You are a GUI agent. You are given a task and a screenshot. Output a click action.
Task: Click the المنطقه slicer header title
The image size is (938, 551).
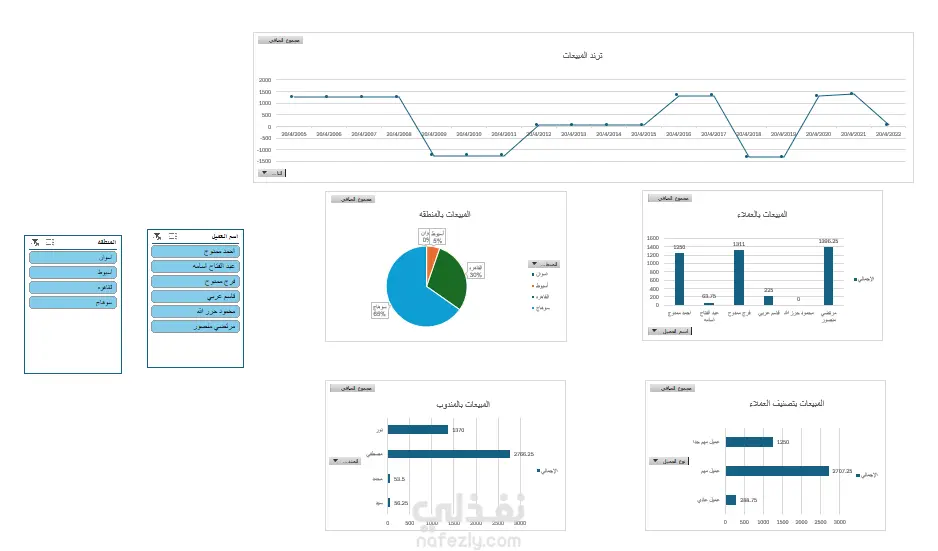point(107,242)
